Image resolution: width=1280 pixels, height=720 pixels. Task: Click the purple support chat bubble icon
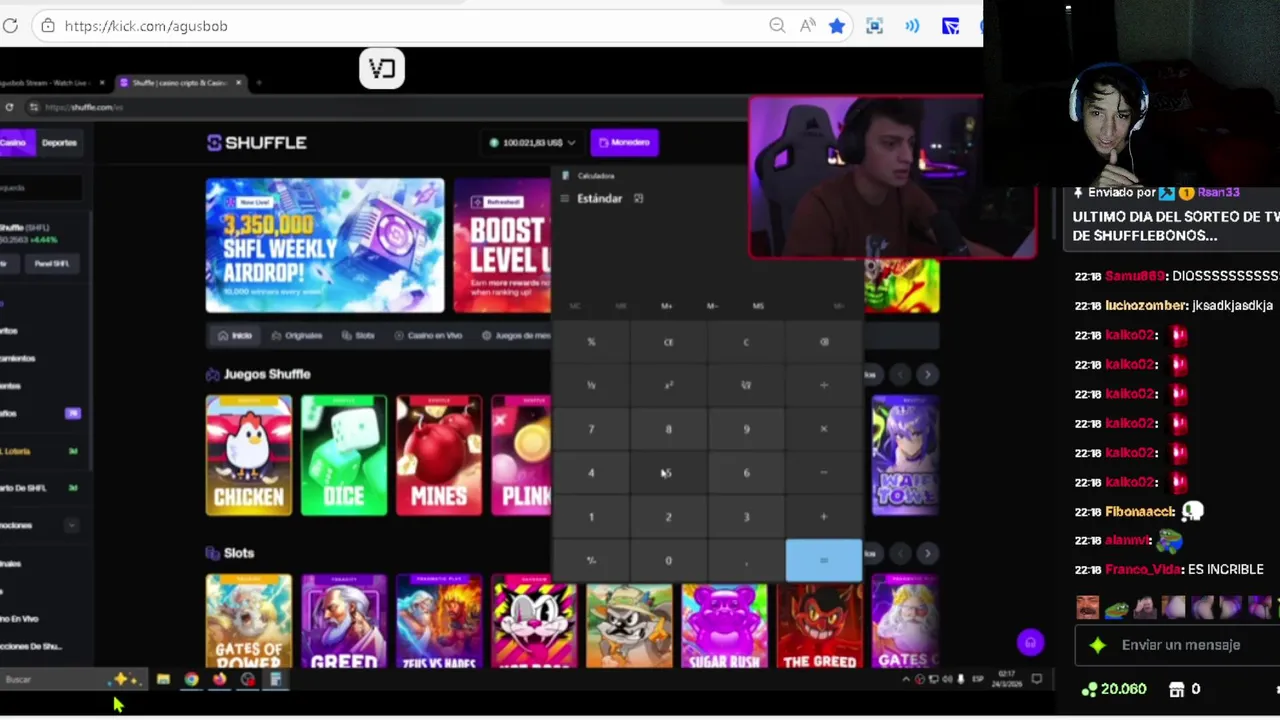[1030, 643]
